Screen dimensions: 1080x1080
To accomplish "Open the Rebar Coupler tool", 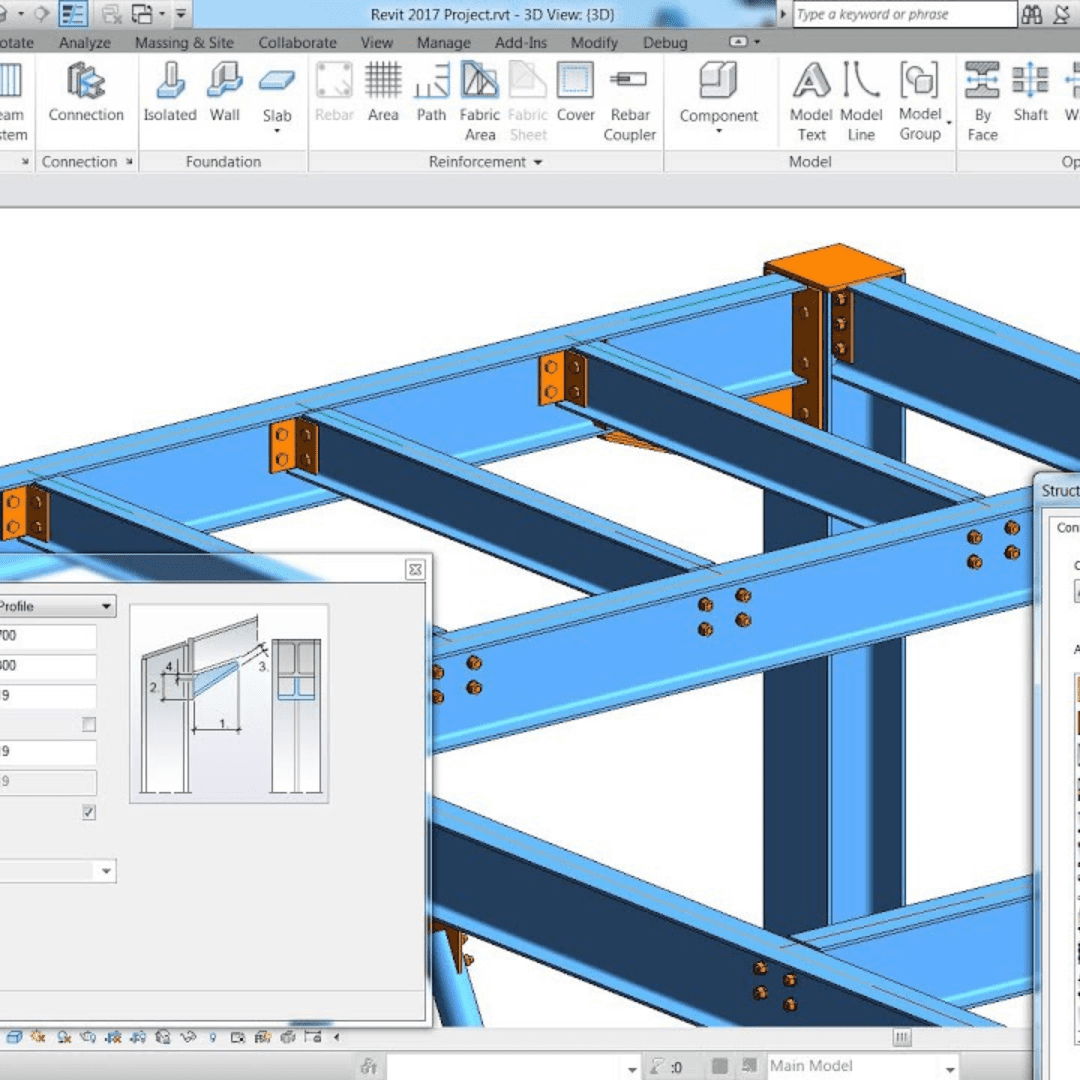I will coord(630,101).
